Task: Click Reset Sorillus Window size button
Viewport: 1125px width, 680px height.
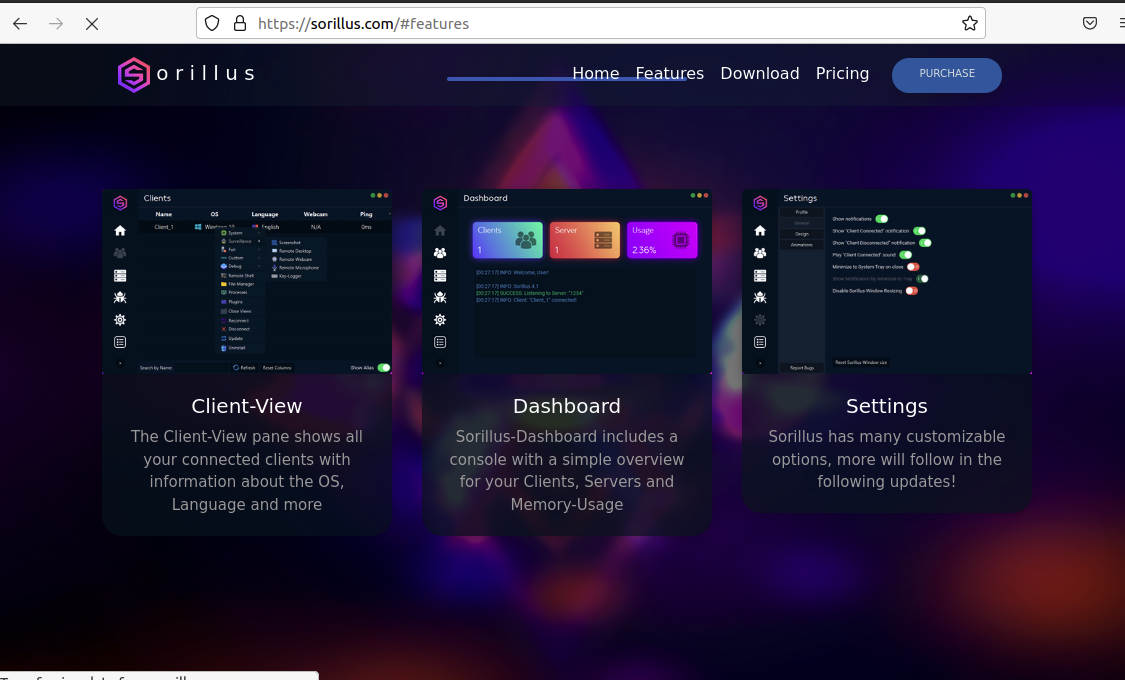Action: [861, 362]
